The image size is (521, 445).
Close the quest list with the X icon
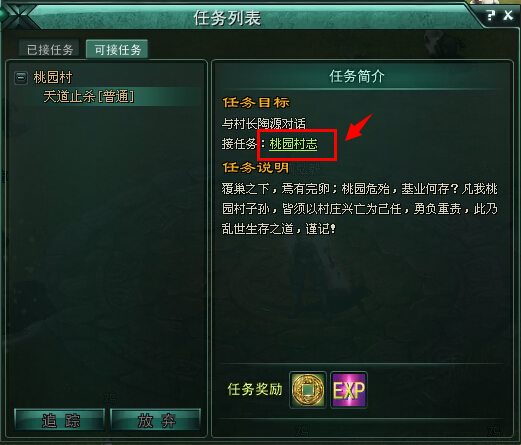click(508, 15)
